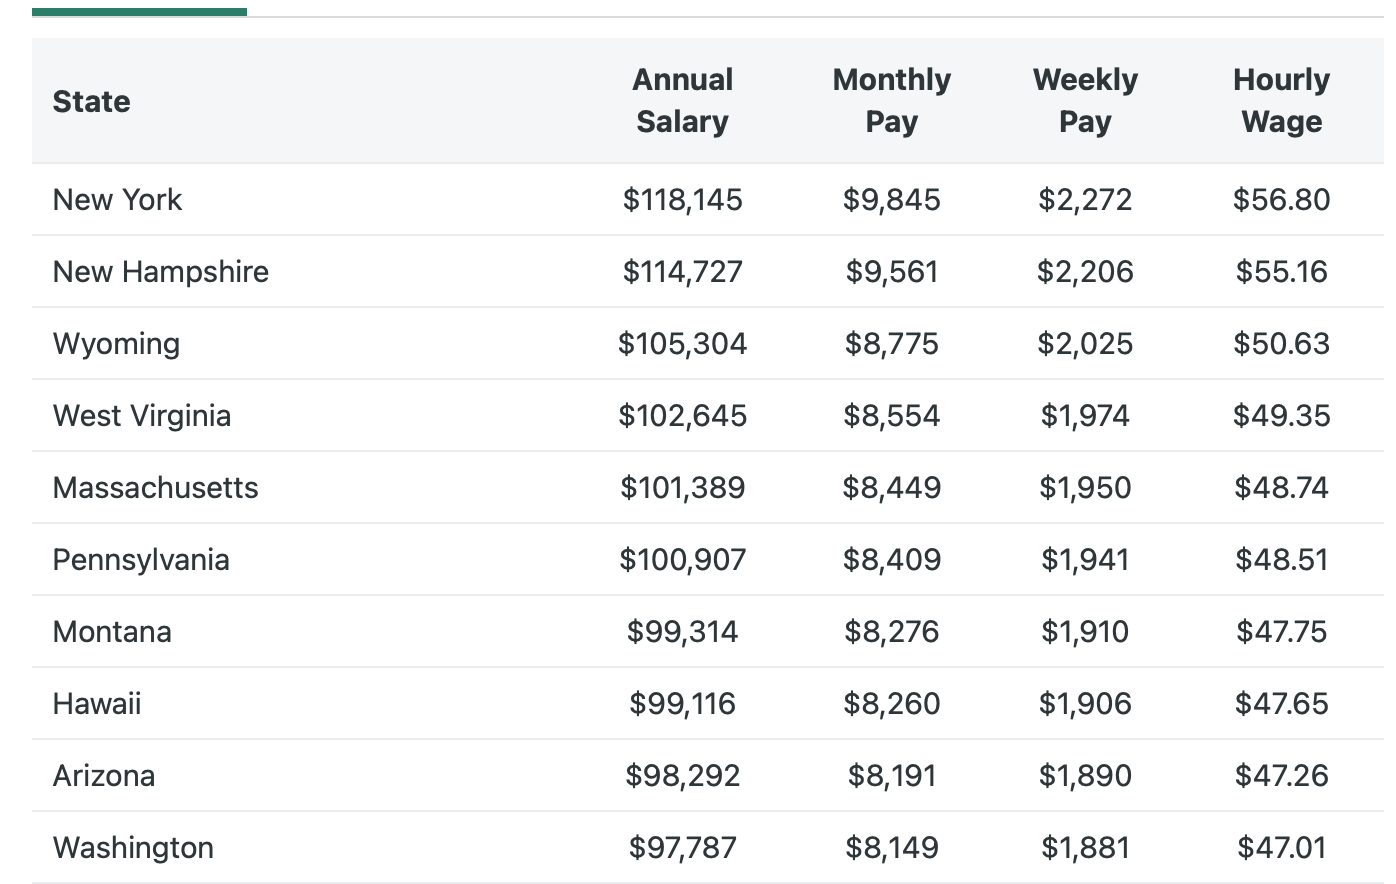Click Pennsylvania in the state column

141,559
